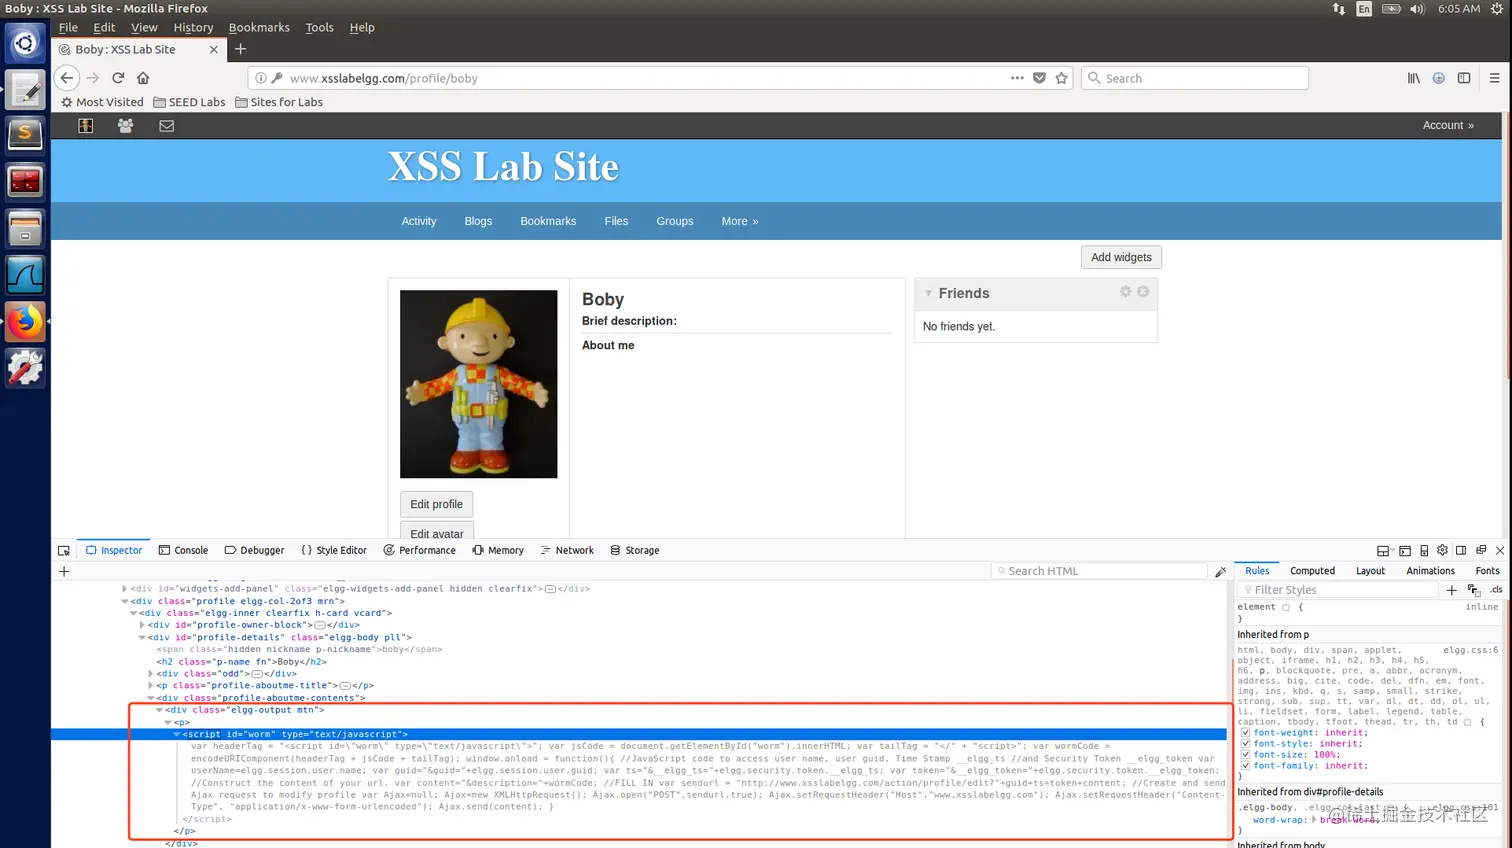This screenshot has width=1512, height=848.
Task: Focus the Filter Styles field
Action: 1338,590
